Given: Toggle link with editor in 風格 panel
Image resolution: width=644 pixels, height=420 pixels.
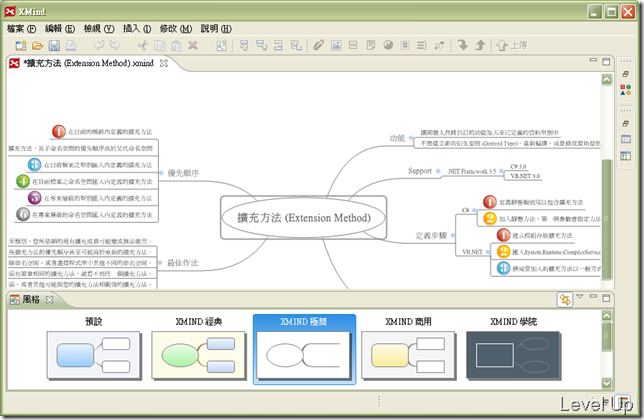Looking at the screenshot, I should [565, 300].
